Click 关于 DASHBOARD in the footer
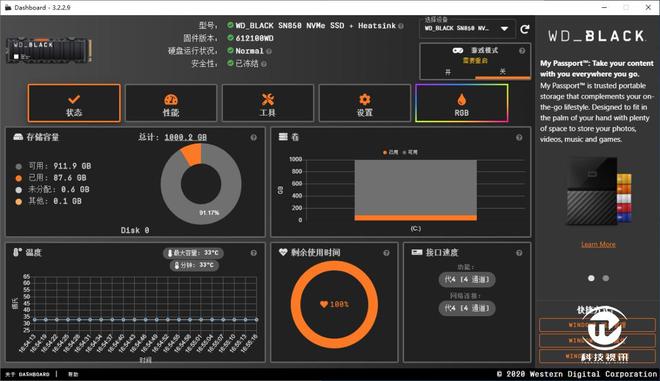This screenshot has height=381, width=660. (x=27, y=374)
